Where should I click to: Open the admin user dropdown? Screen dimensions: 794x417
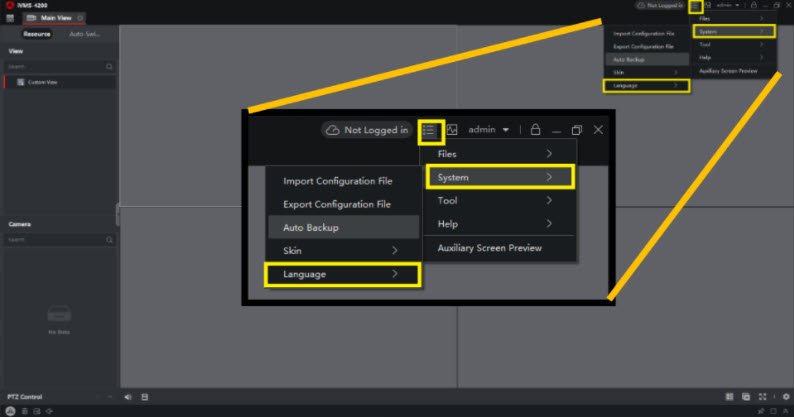tap(727, 6)
